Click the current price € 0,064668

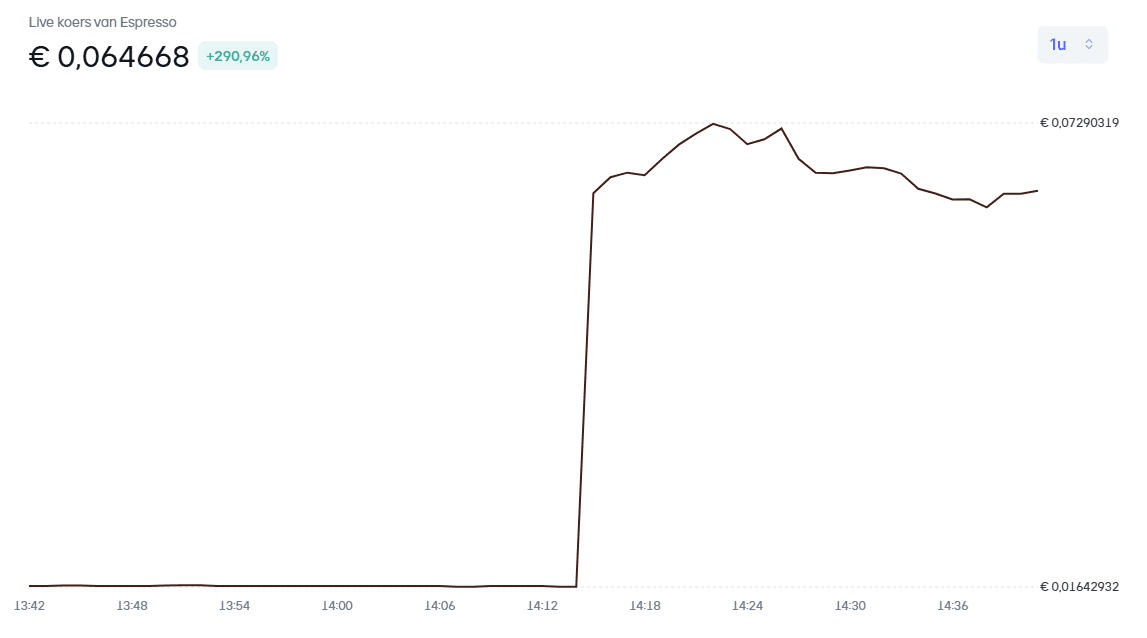point(109,57)
